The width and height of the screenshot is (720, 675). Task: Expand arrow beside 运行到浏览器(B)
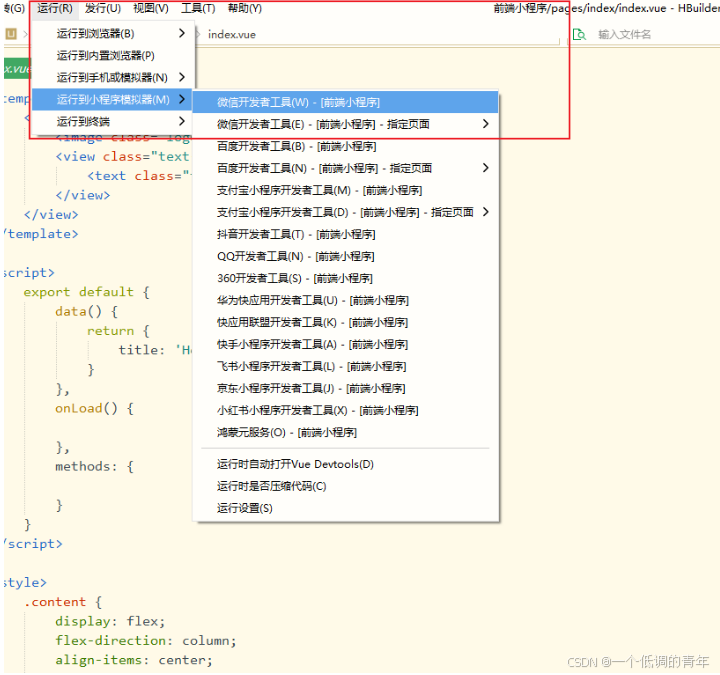click(182, 33)
